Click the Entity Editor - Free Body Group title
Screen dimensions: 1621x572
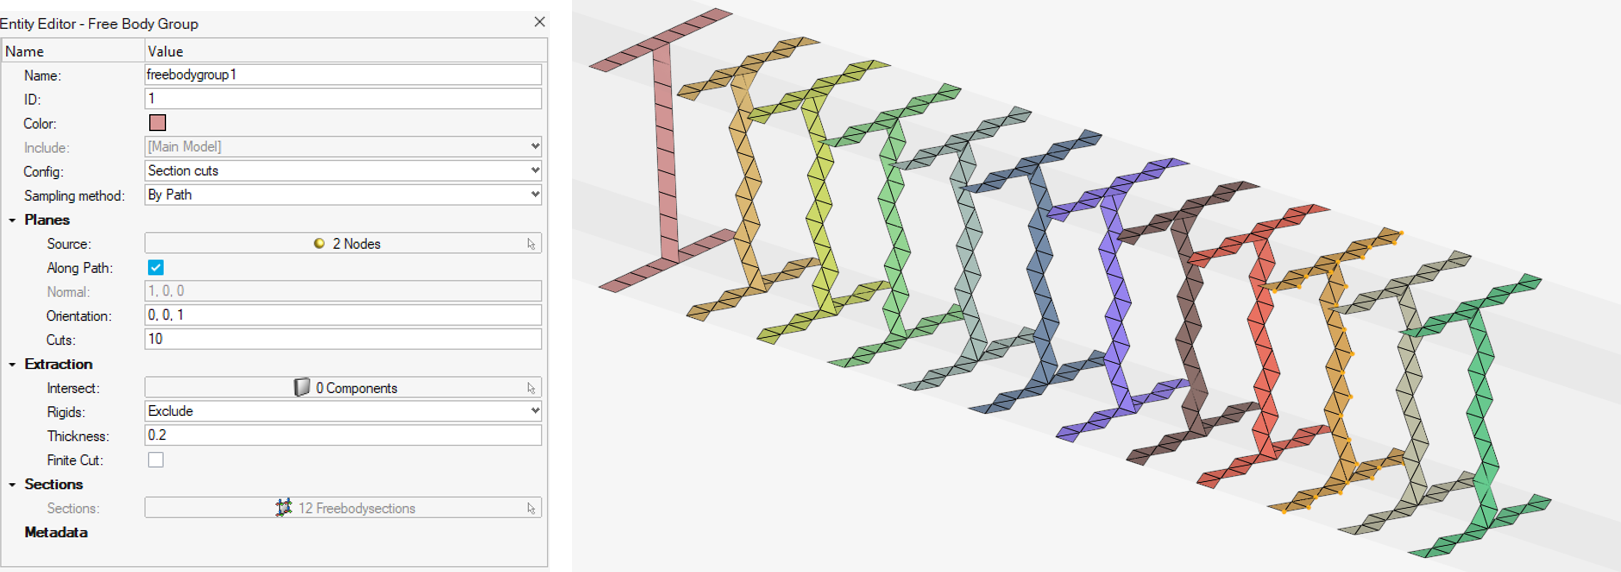coord(99,23)
